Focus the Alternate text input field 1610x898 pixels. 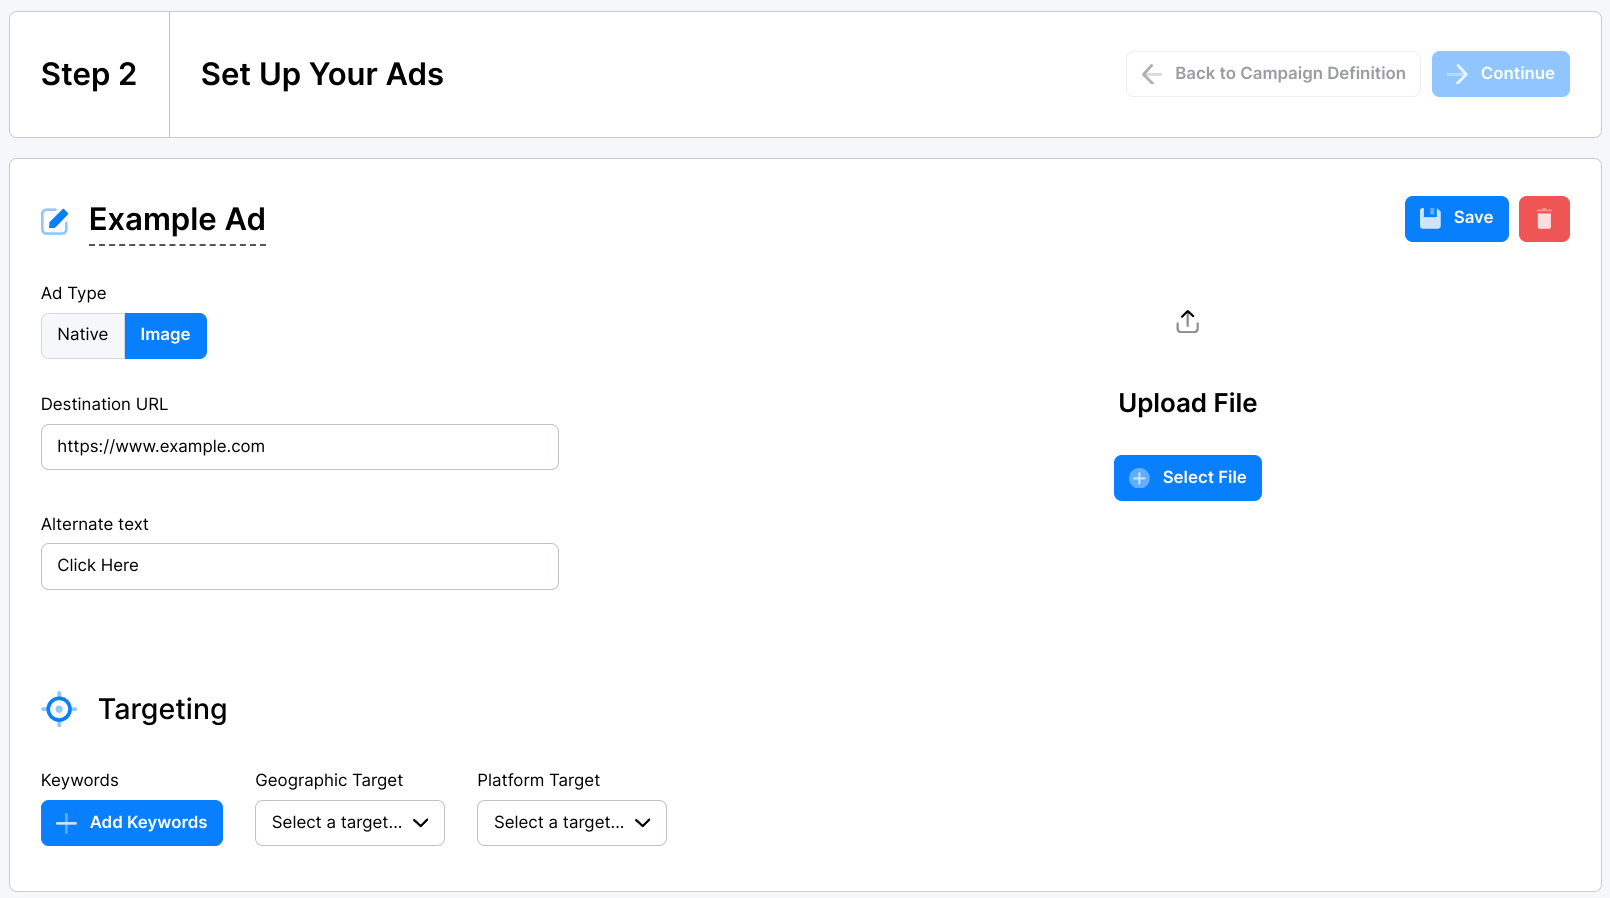click(x=300, y=567)
